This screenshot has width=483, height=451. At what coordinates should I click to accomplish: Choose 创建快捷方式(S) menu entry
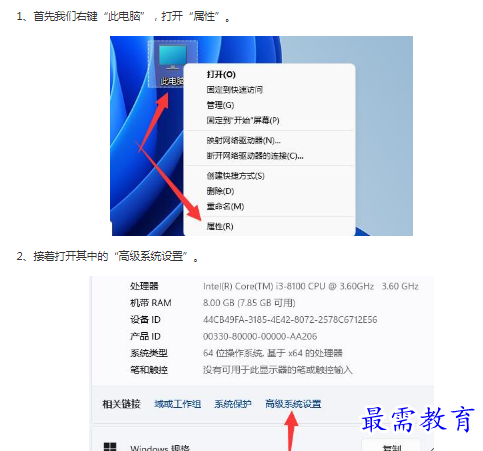point(236,176)
